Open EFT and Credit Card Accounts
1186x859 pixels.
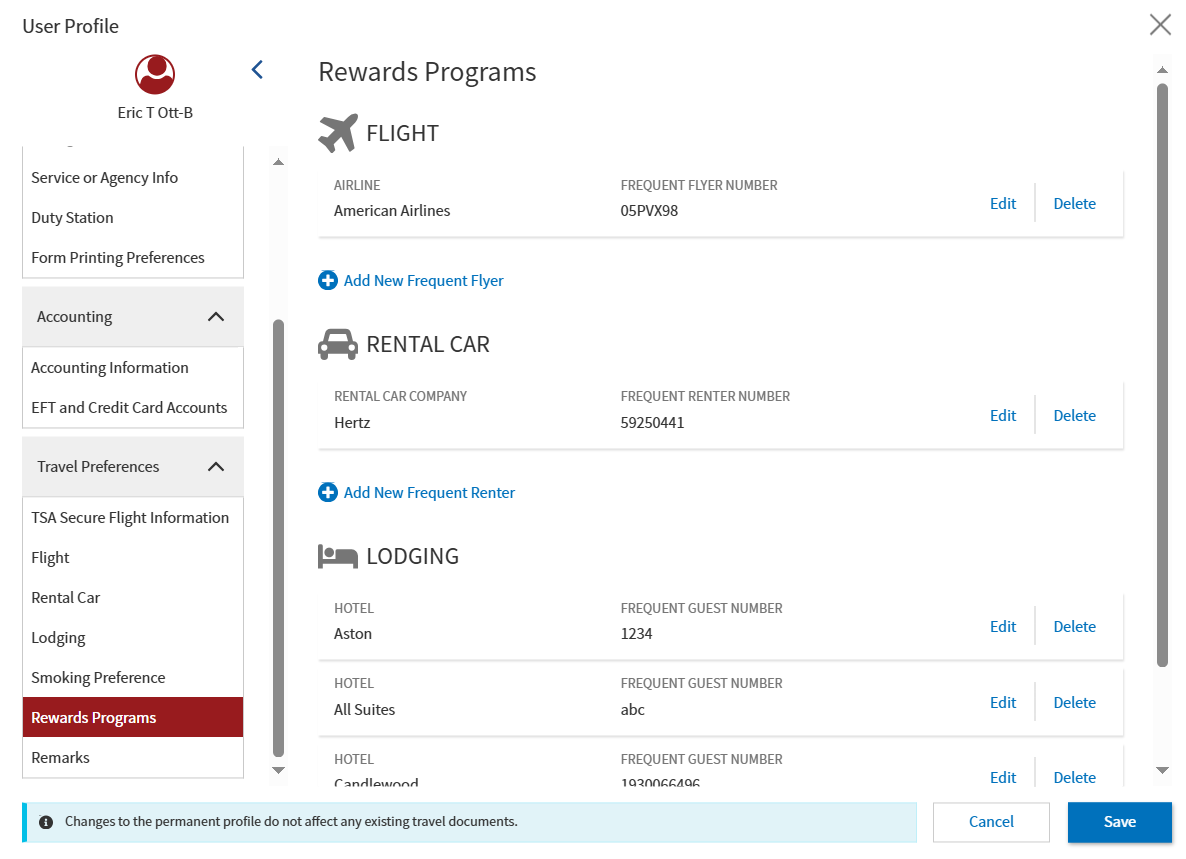tap(129, 408)
